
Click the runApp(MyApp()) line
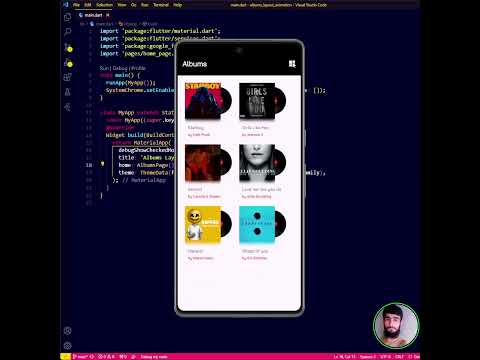click(x=130, y=83)
